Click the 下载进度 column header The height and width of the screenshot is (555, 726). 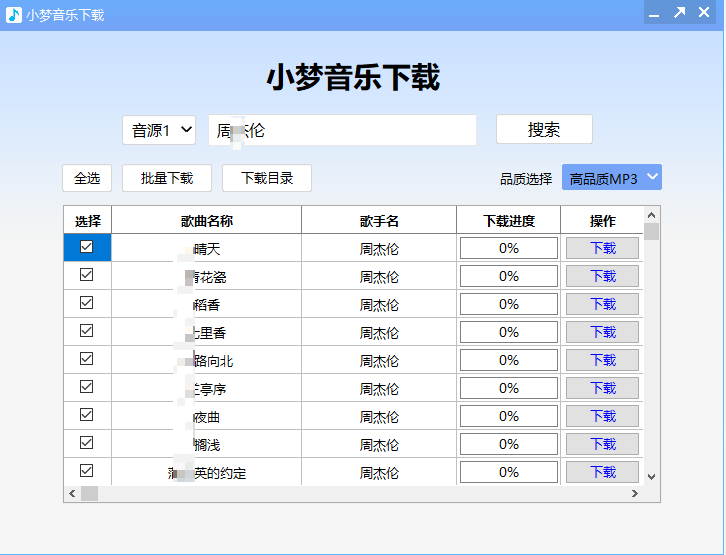[x=508, y=221]
